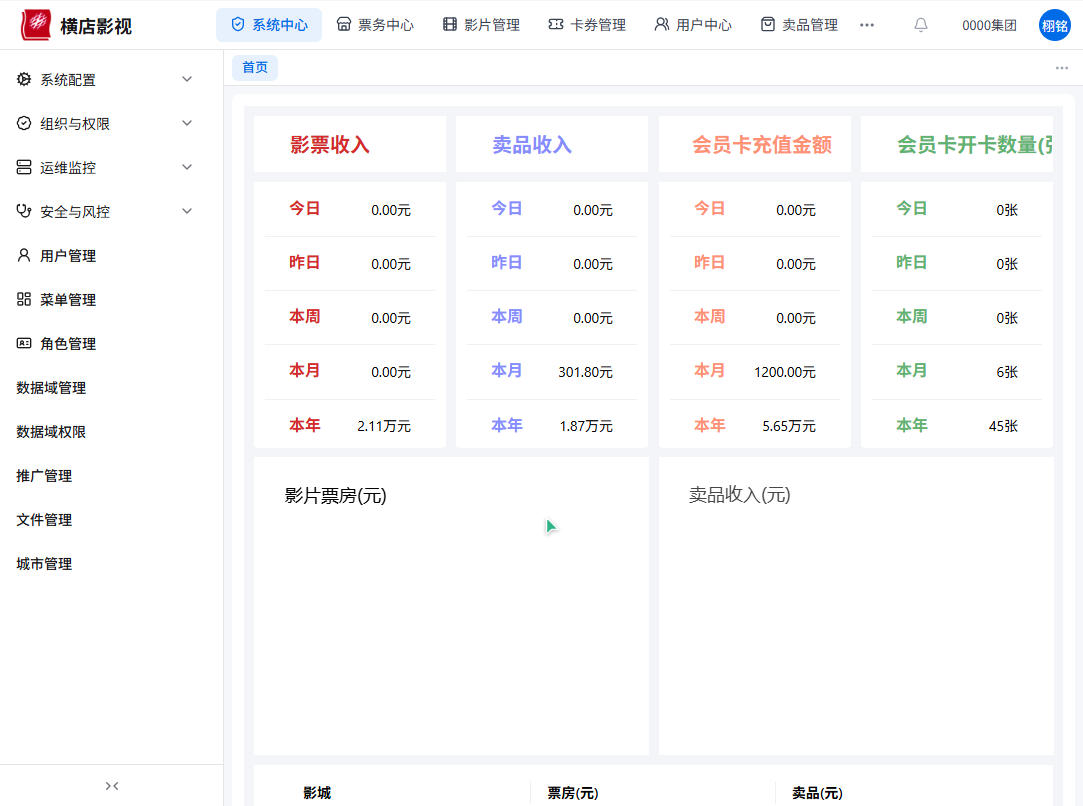Click the shield icon of 系统中心
This screenshot has height=806, width=1083.
pos(238,25)
